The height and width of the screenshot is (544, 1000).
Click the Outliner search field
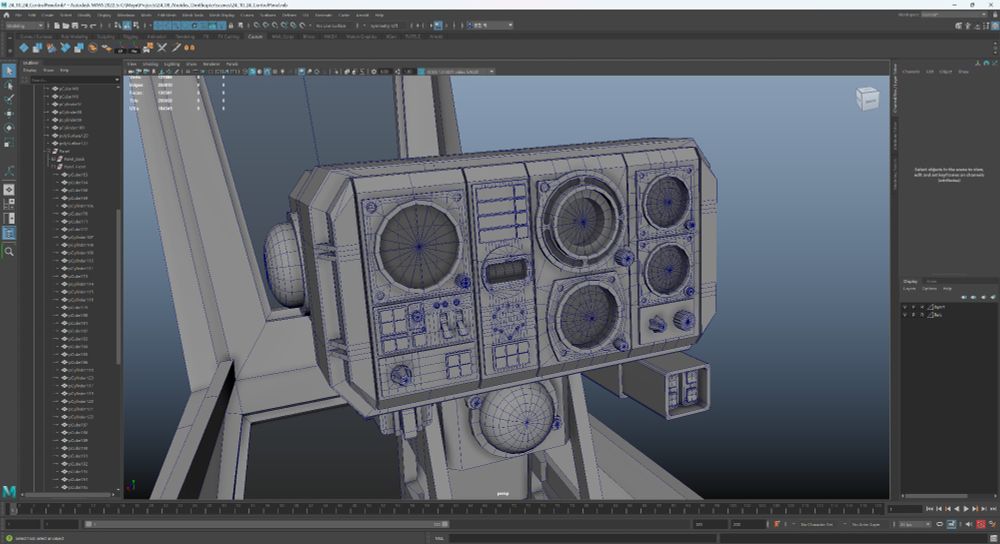pyautogui.click(x=70, y=79)
